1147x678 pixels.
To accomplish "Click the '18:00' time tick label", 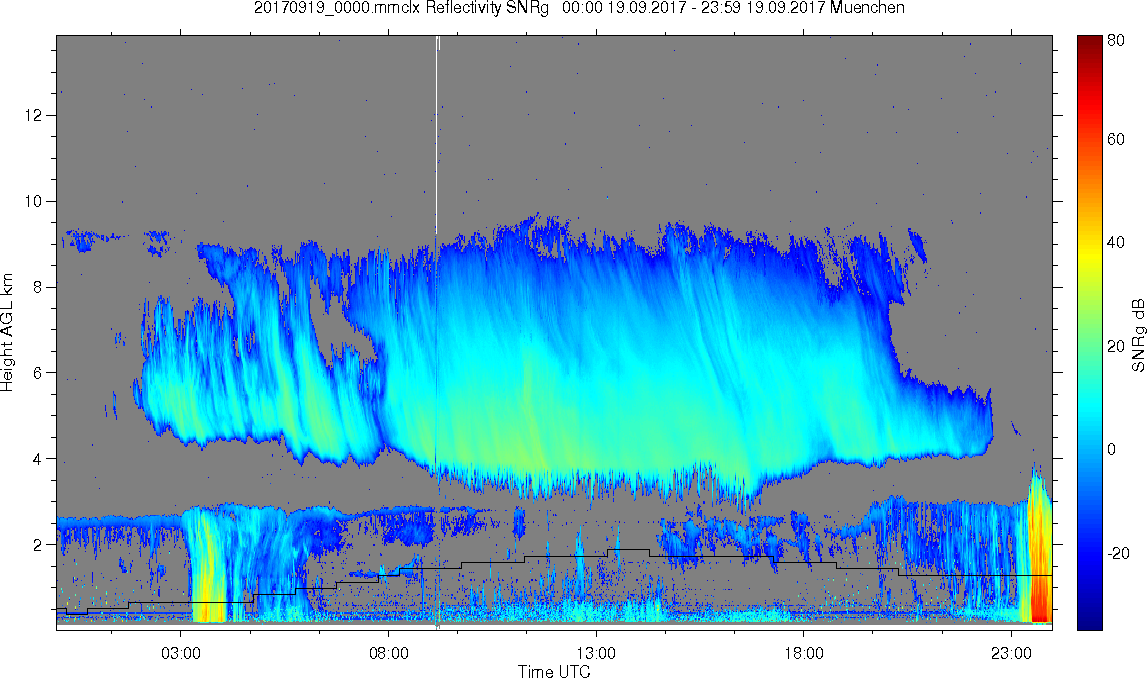I will pyautogui.click(x=804, y=652).
